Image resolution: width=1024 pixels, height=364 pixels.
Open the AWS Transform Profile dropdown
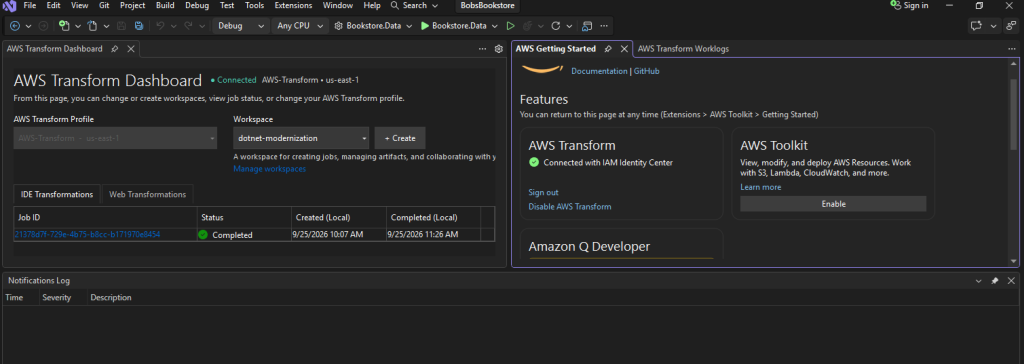[x=115, y=139]
